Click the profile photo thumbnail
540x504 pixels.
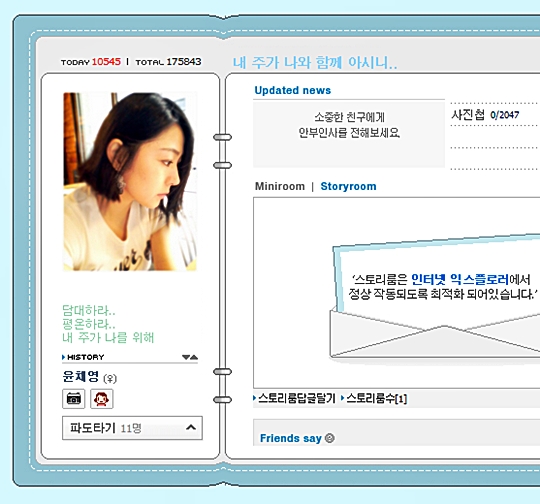(x=130, y=182)
